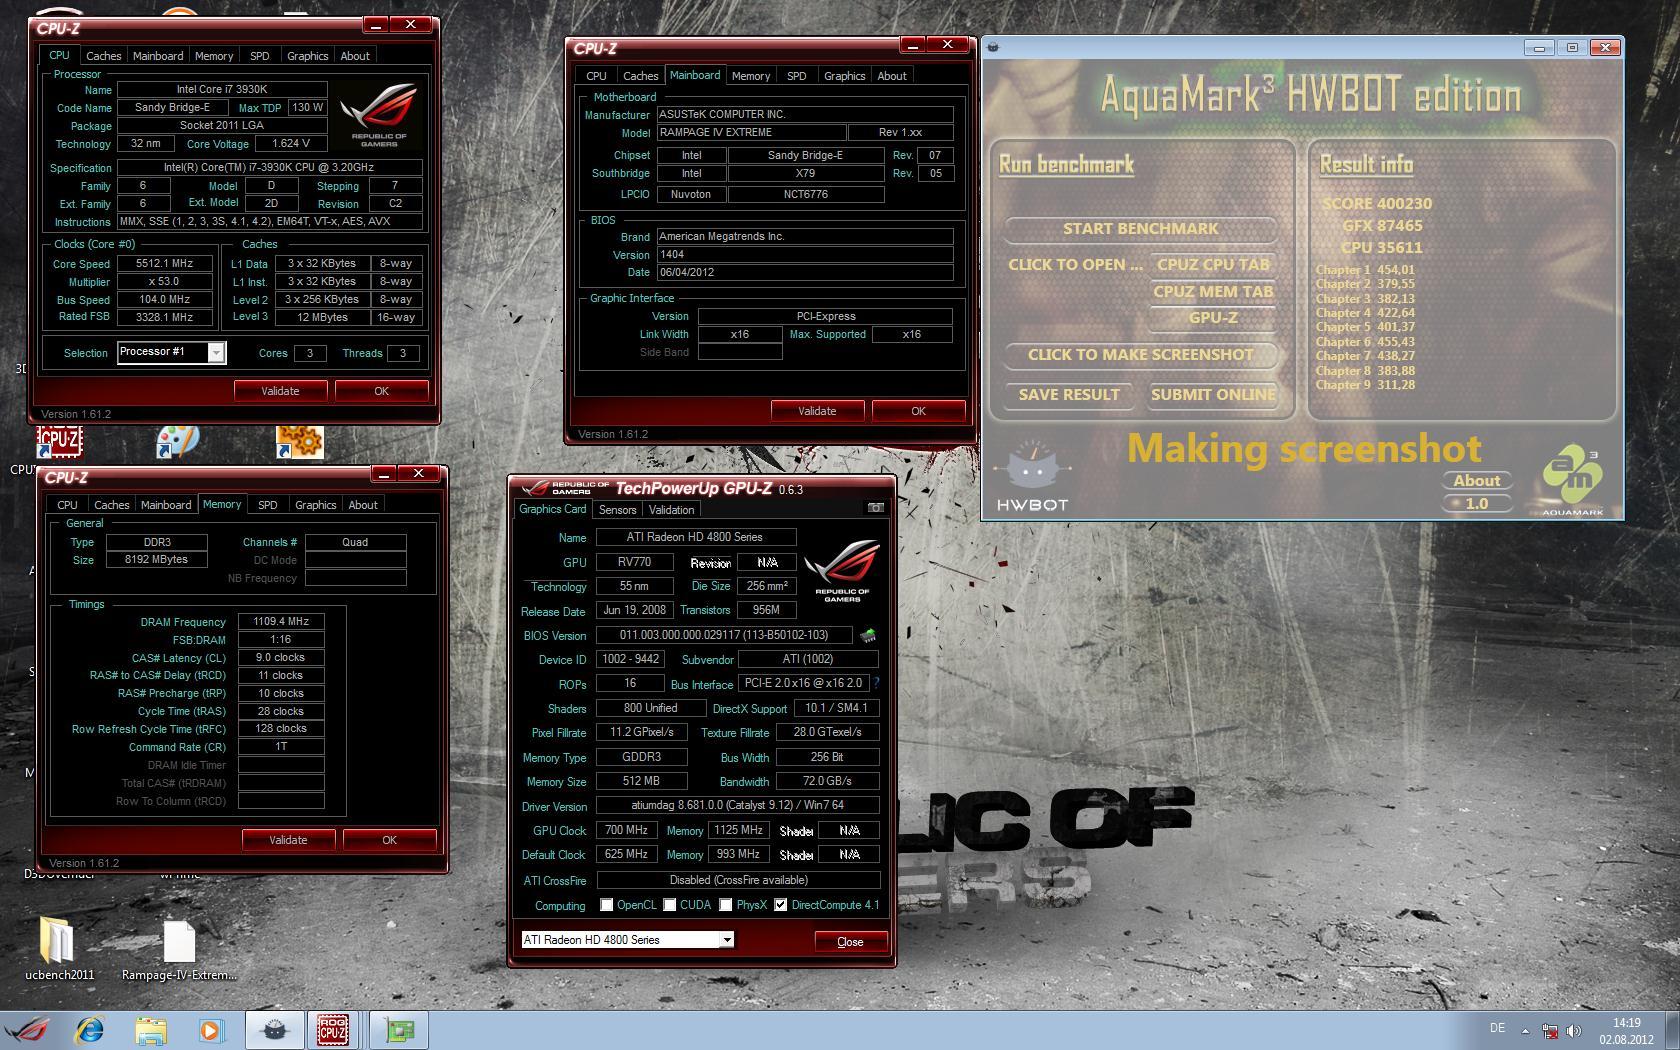Open the Paint palette desktop shortcut
The width and height of the screenshot is (1680, 1050).
pyautogui.click(x=178, y=441)
